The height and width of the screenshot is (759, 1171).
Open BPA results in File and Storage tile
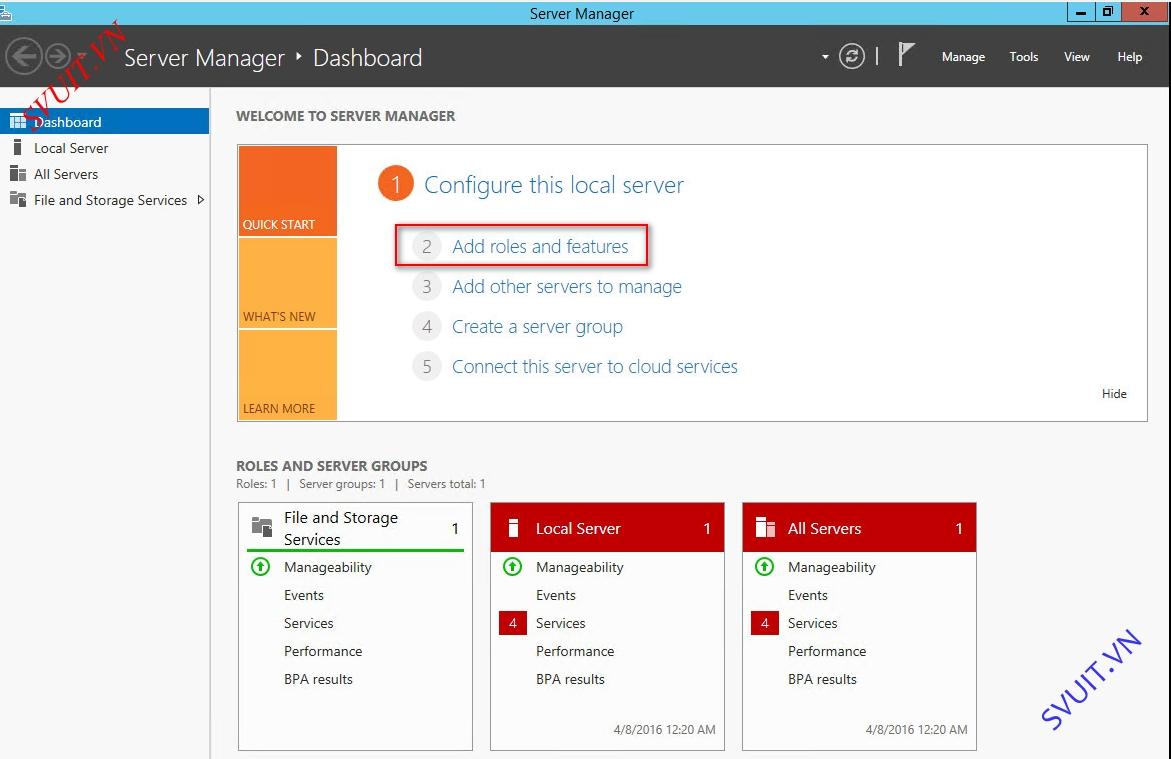coord(318,679)
